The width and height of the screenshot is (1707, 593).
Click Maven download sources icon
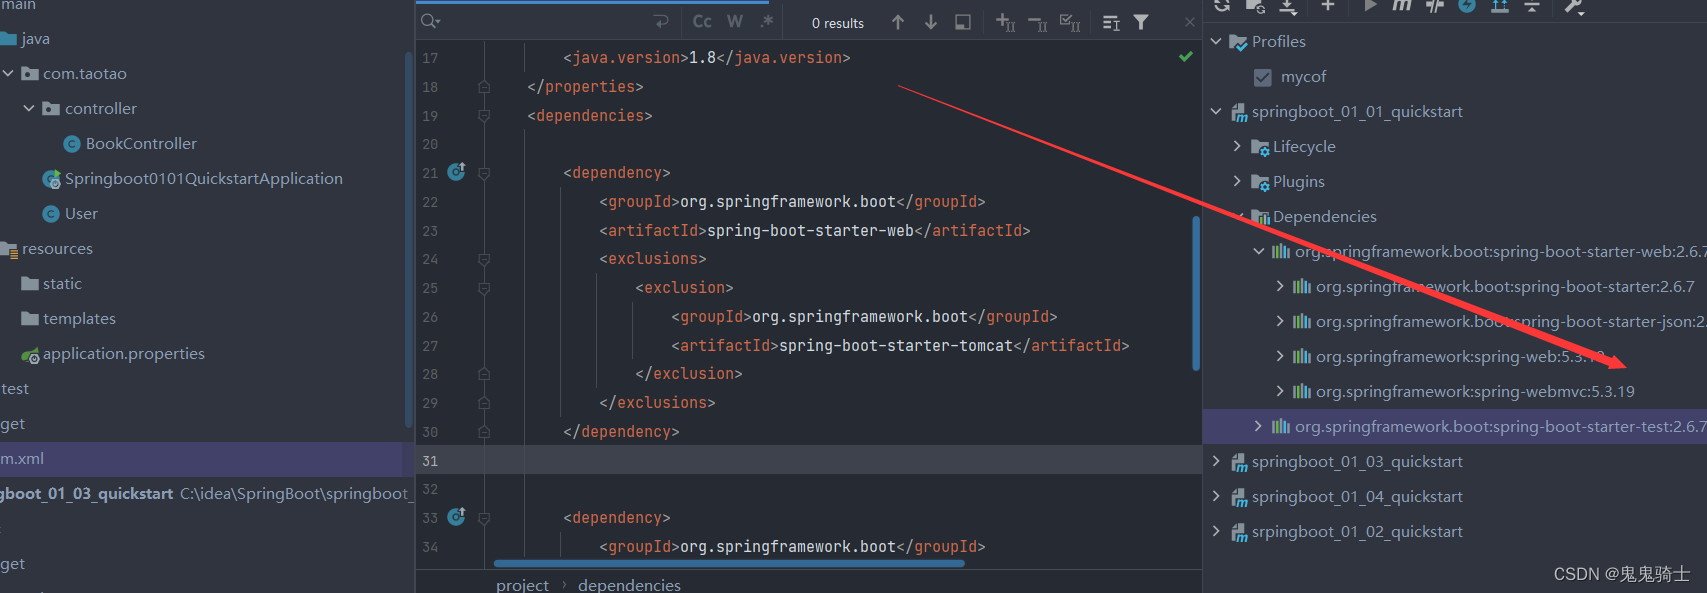(1288, 6)
